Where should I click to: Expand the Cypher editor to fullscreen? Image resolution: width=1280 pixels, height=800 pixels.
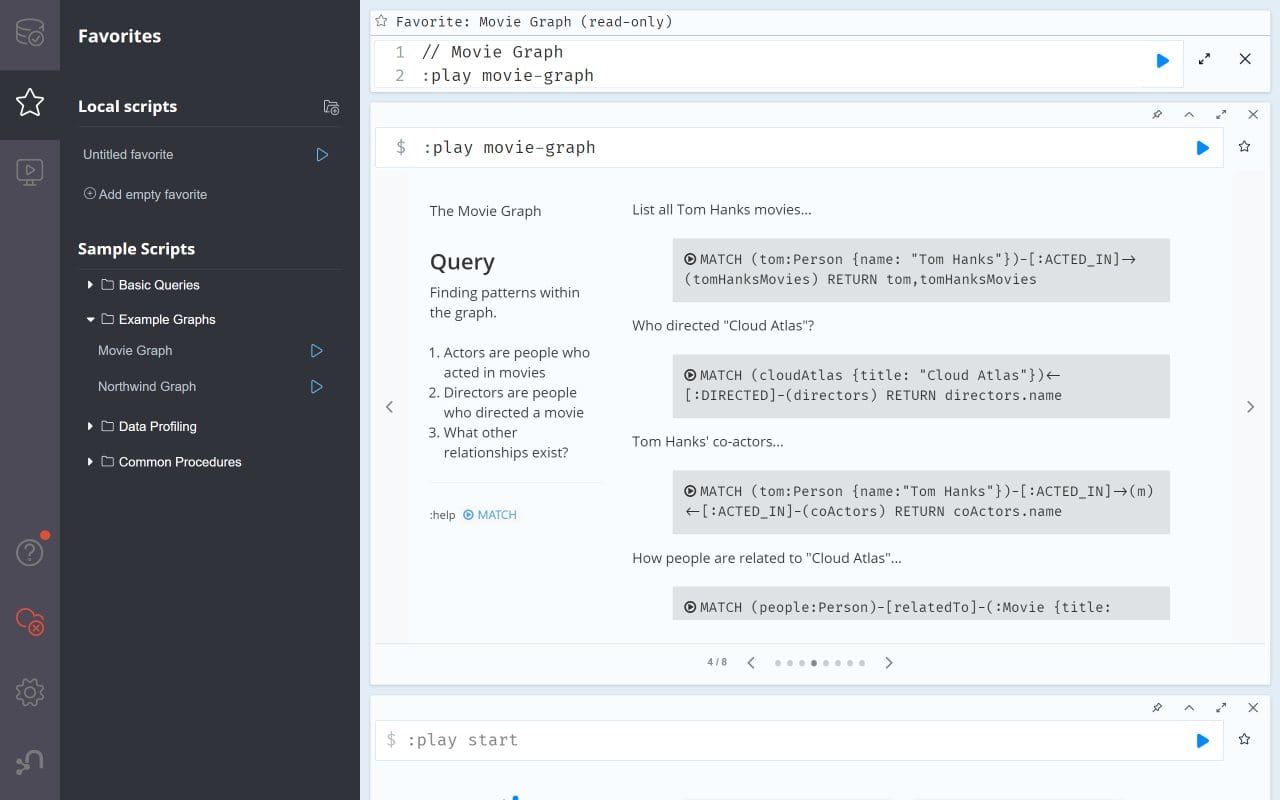[1204, 60]
